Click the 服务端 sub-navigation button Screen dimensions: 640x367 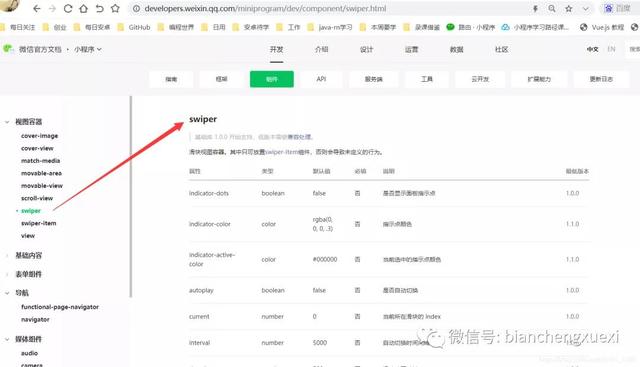(373, 79)
